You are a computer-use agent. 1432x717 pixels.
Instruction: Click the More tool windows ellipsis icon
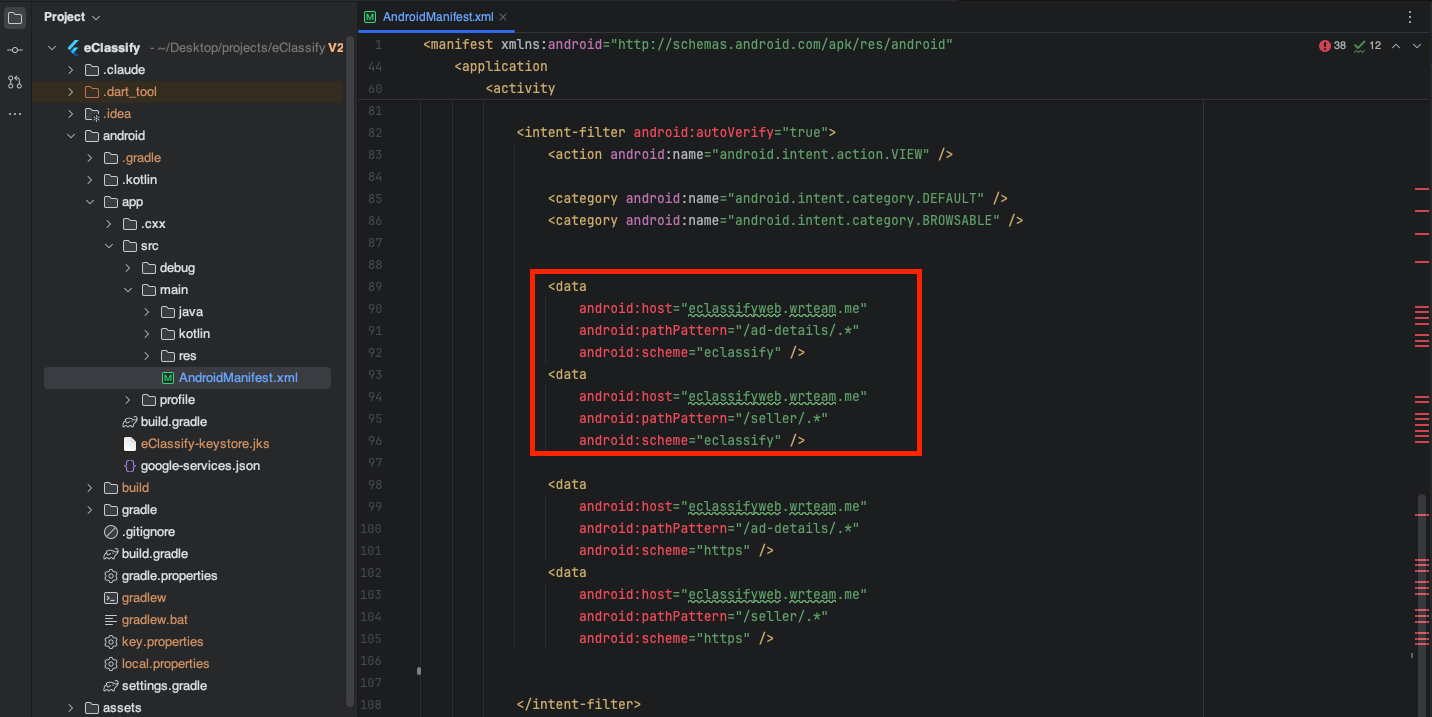click(14, 114)
